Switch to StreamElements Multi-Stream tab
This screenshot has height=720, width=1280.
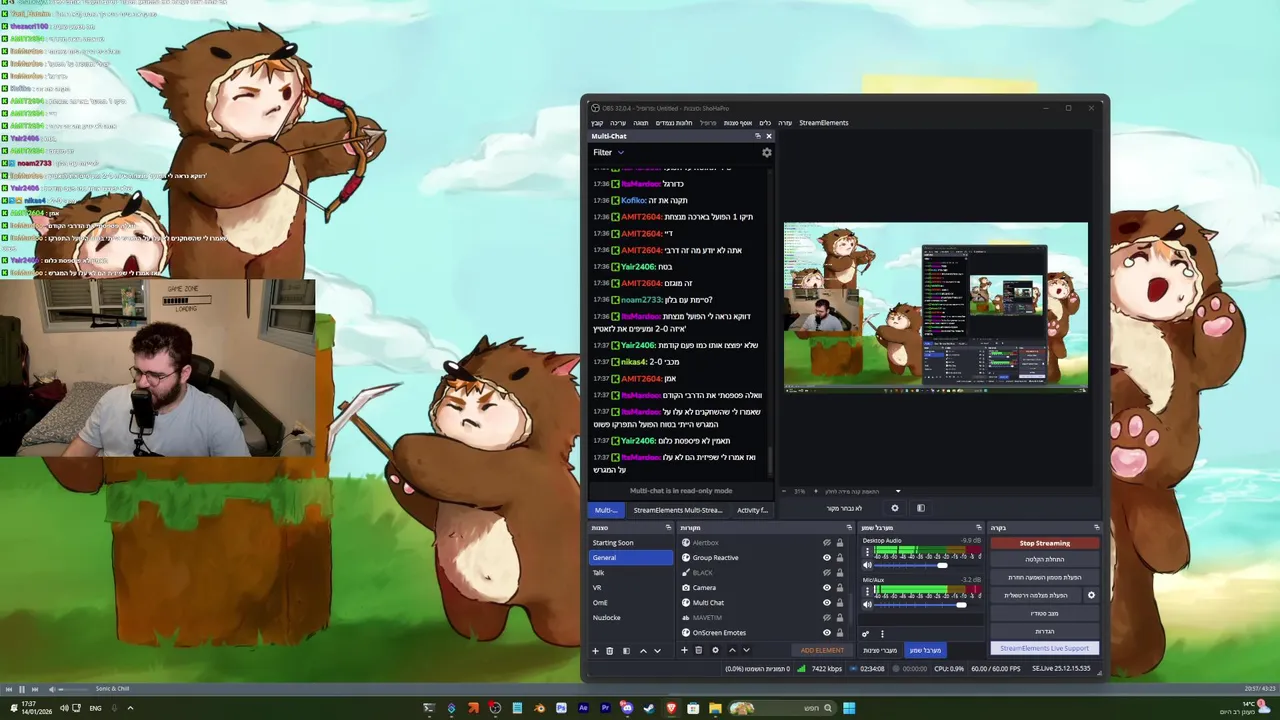(677, 510)
